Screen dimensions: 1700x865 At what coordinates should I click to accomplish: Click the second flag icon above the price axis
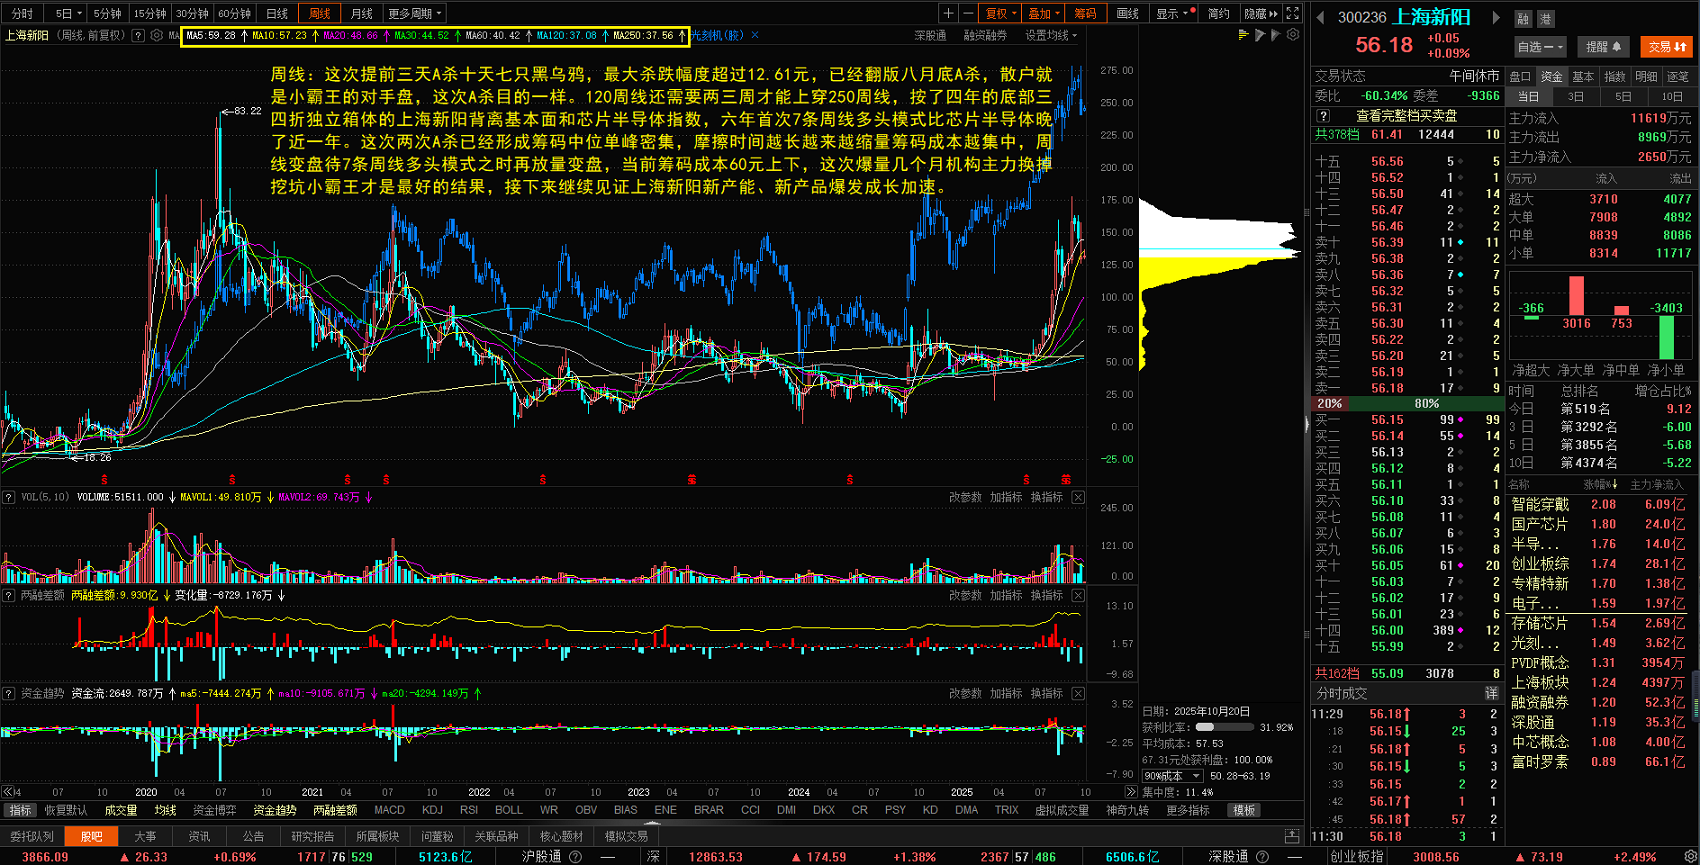(1276, 34)
